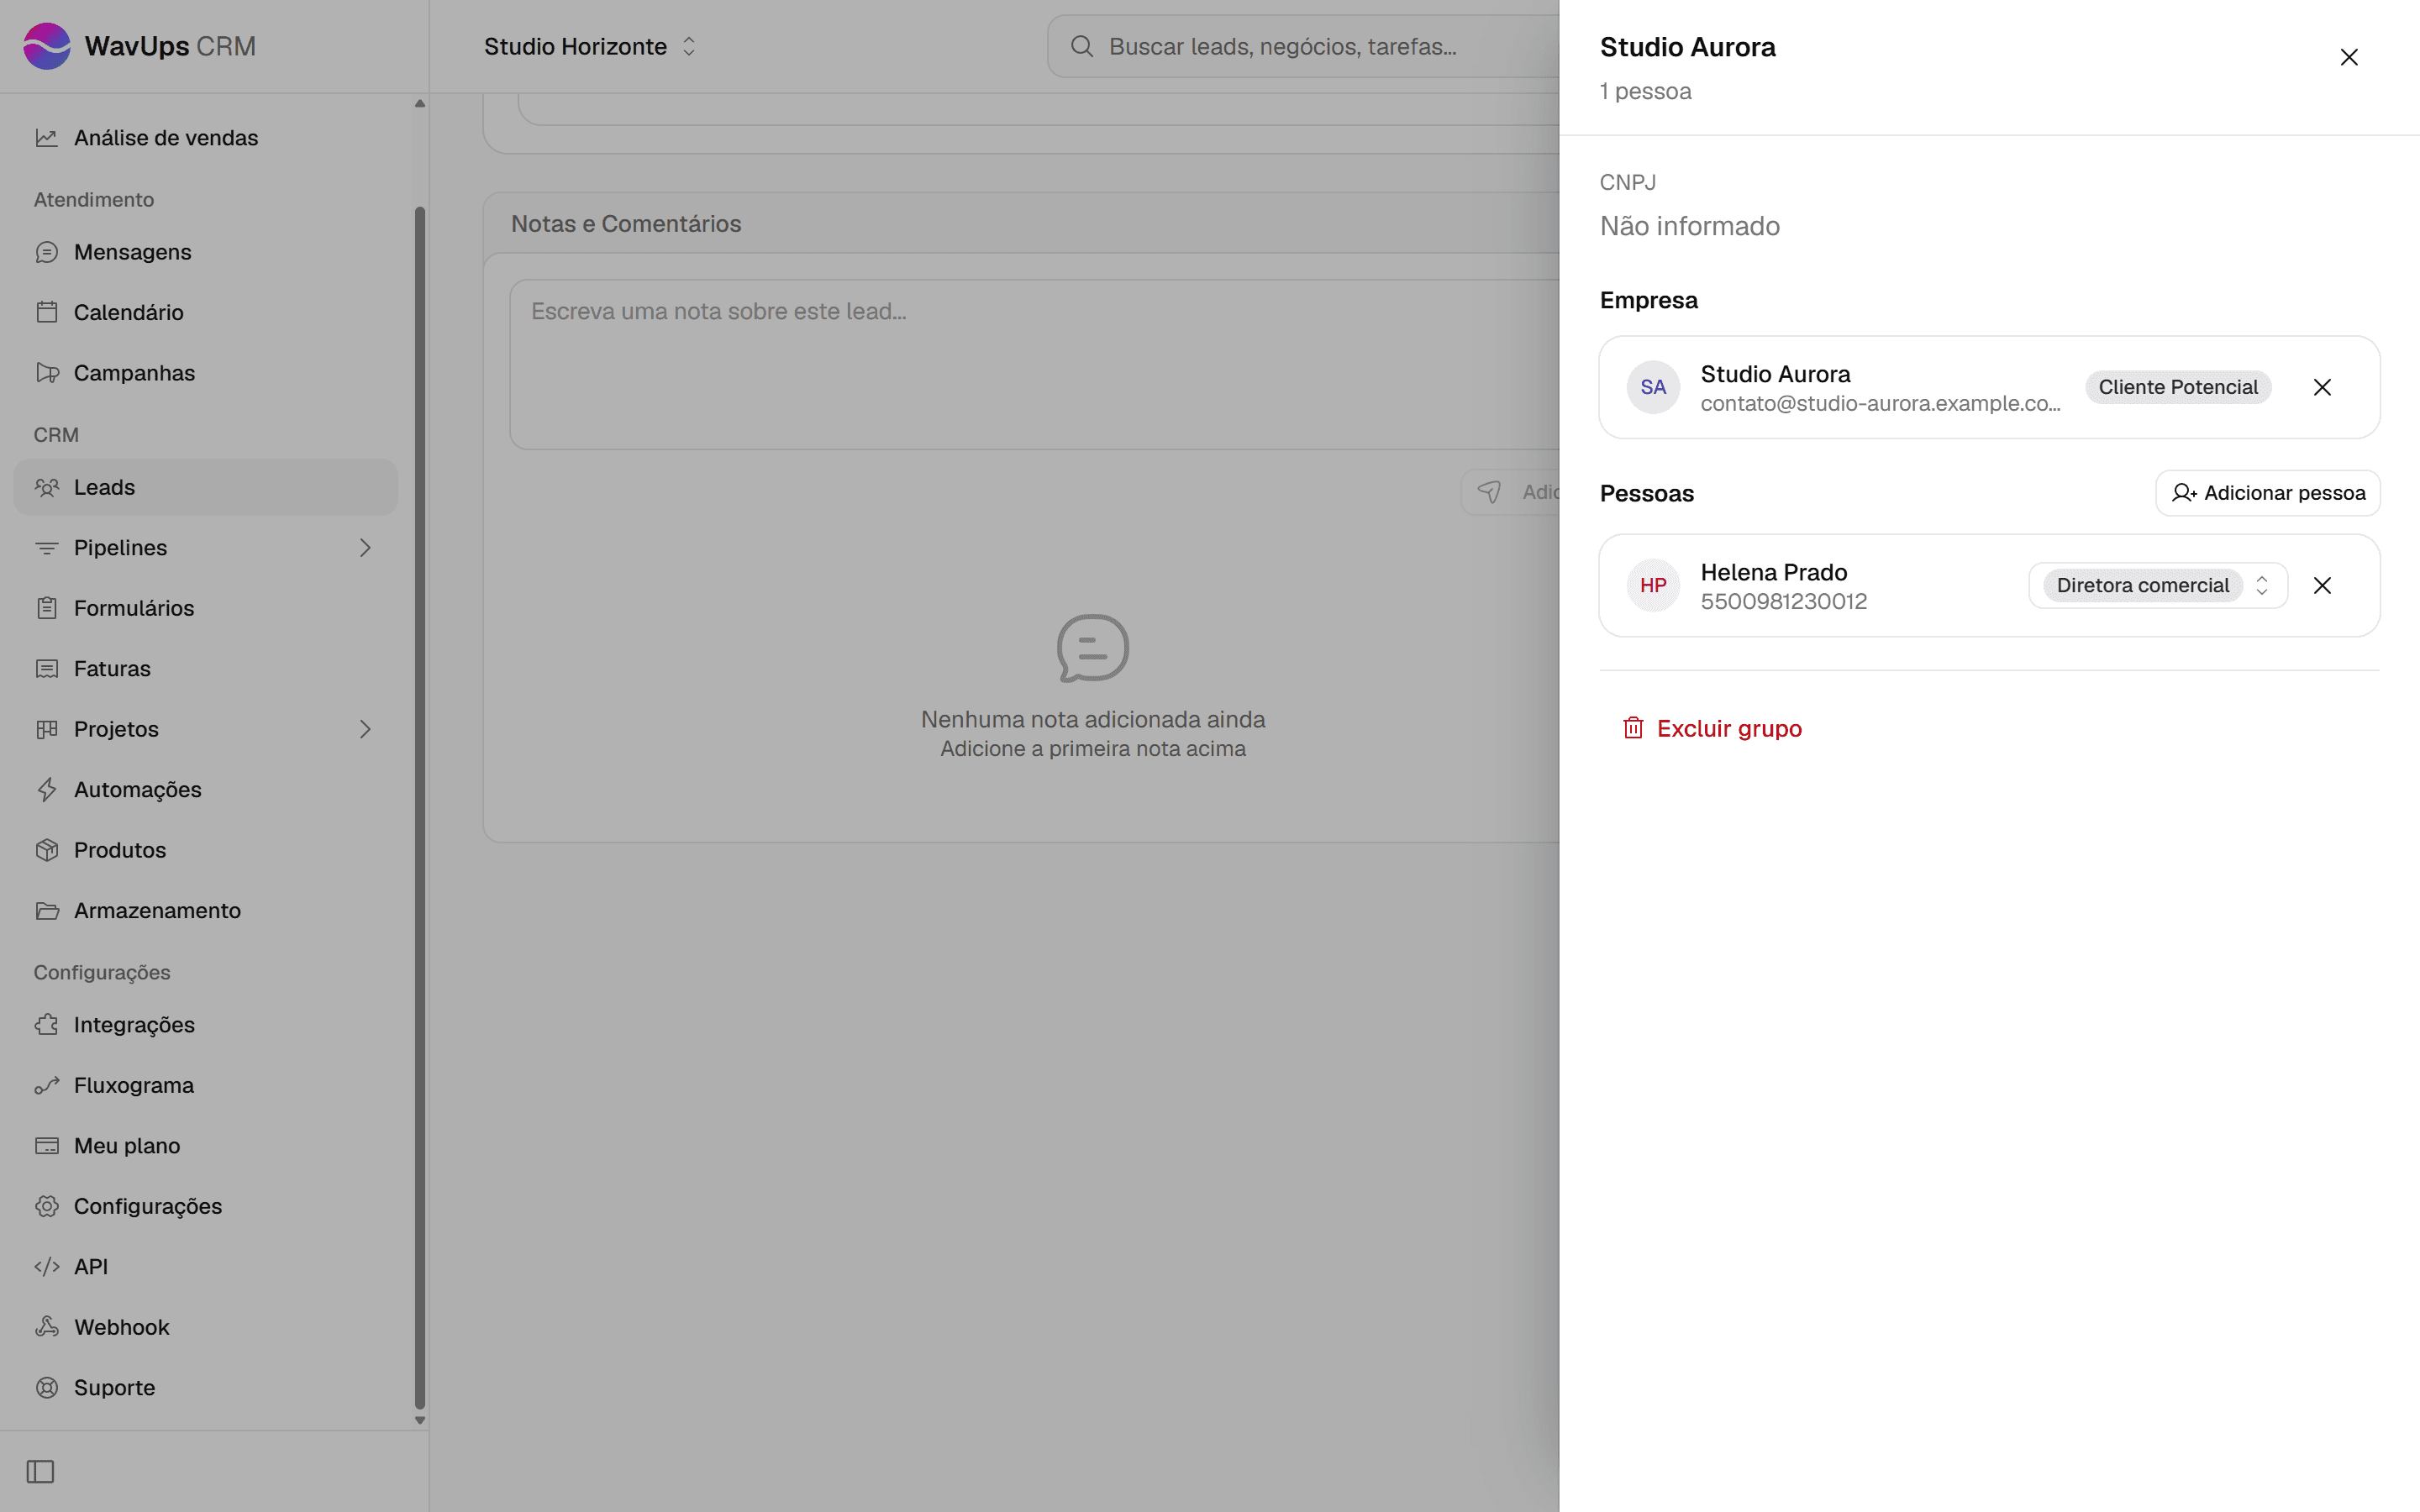Click the sidebar scrollbar down arrow
2420x1512 pixels.
coord(420,1420)
